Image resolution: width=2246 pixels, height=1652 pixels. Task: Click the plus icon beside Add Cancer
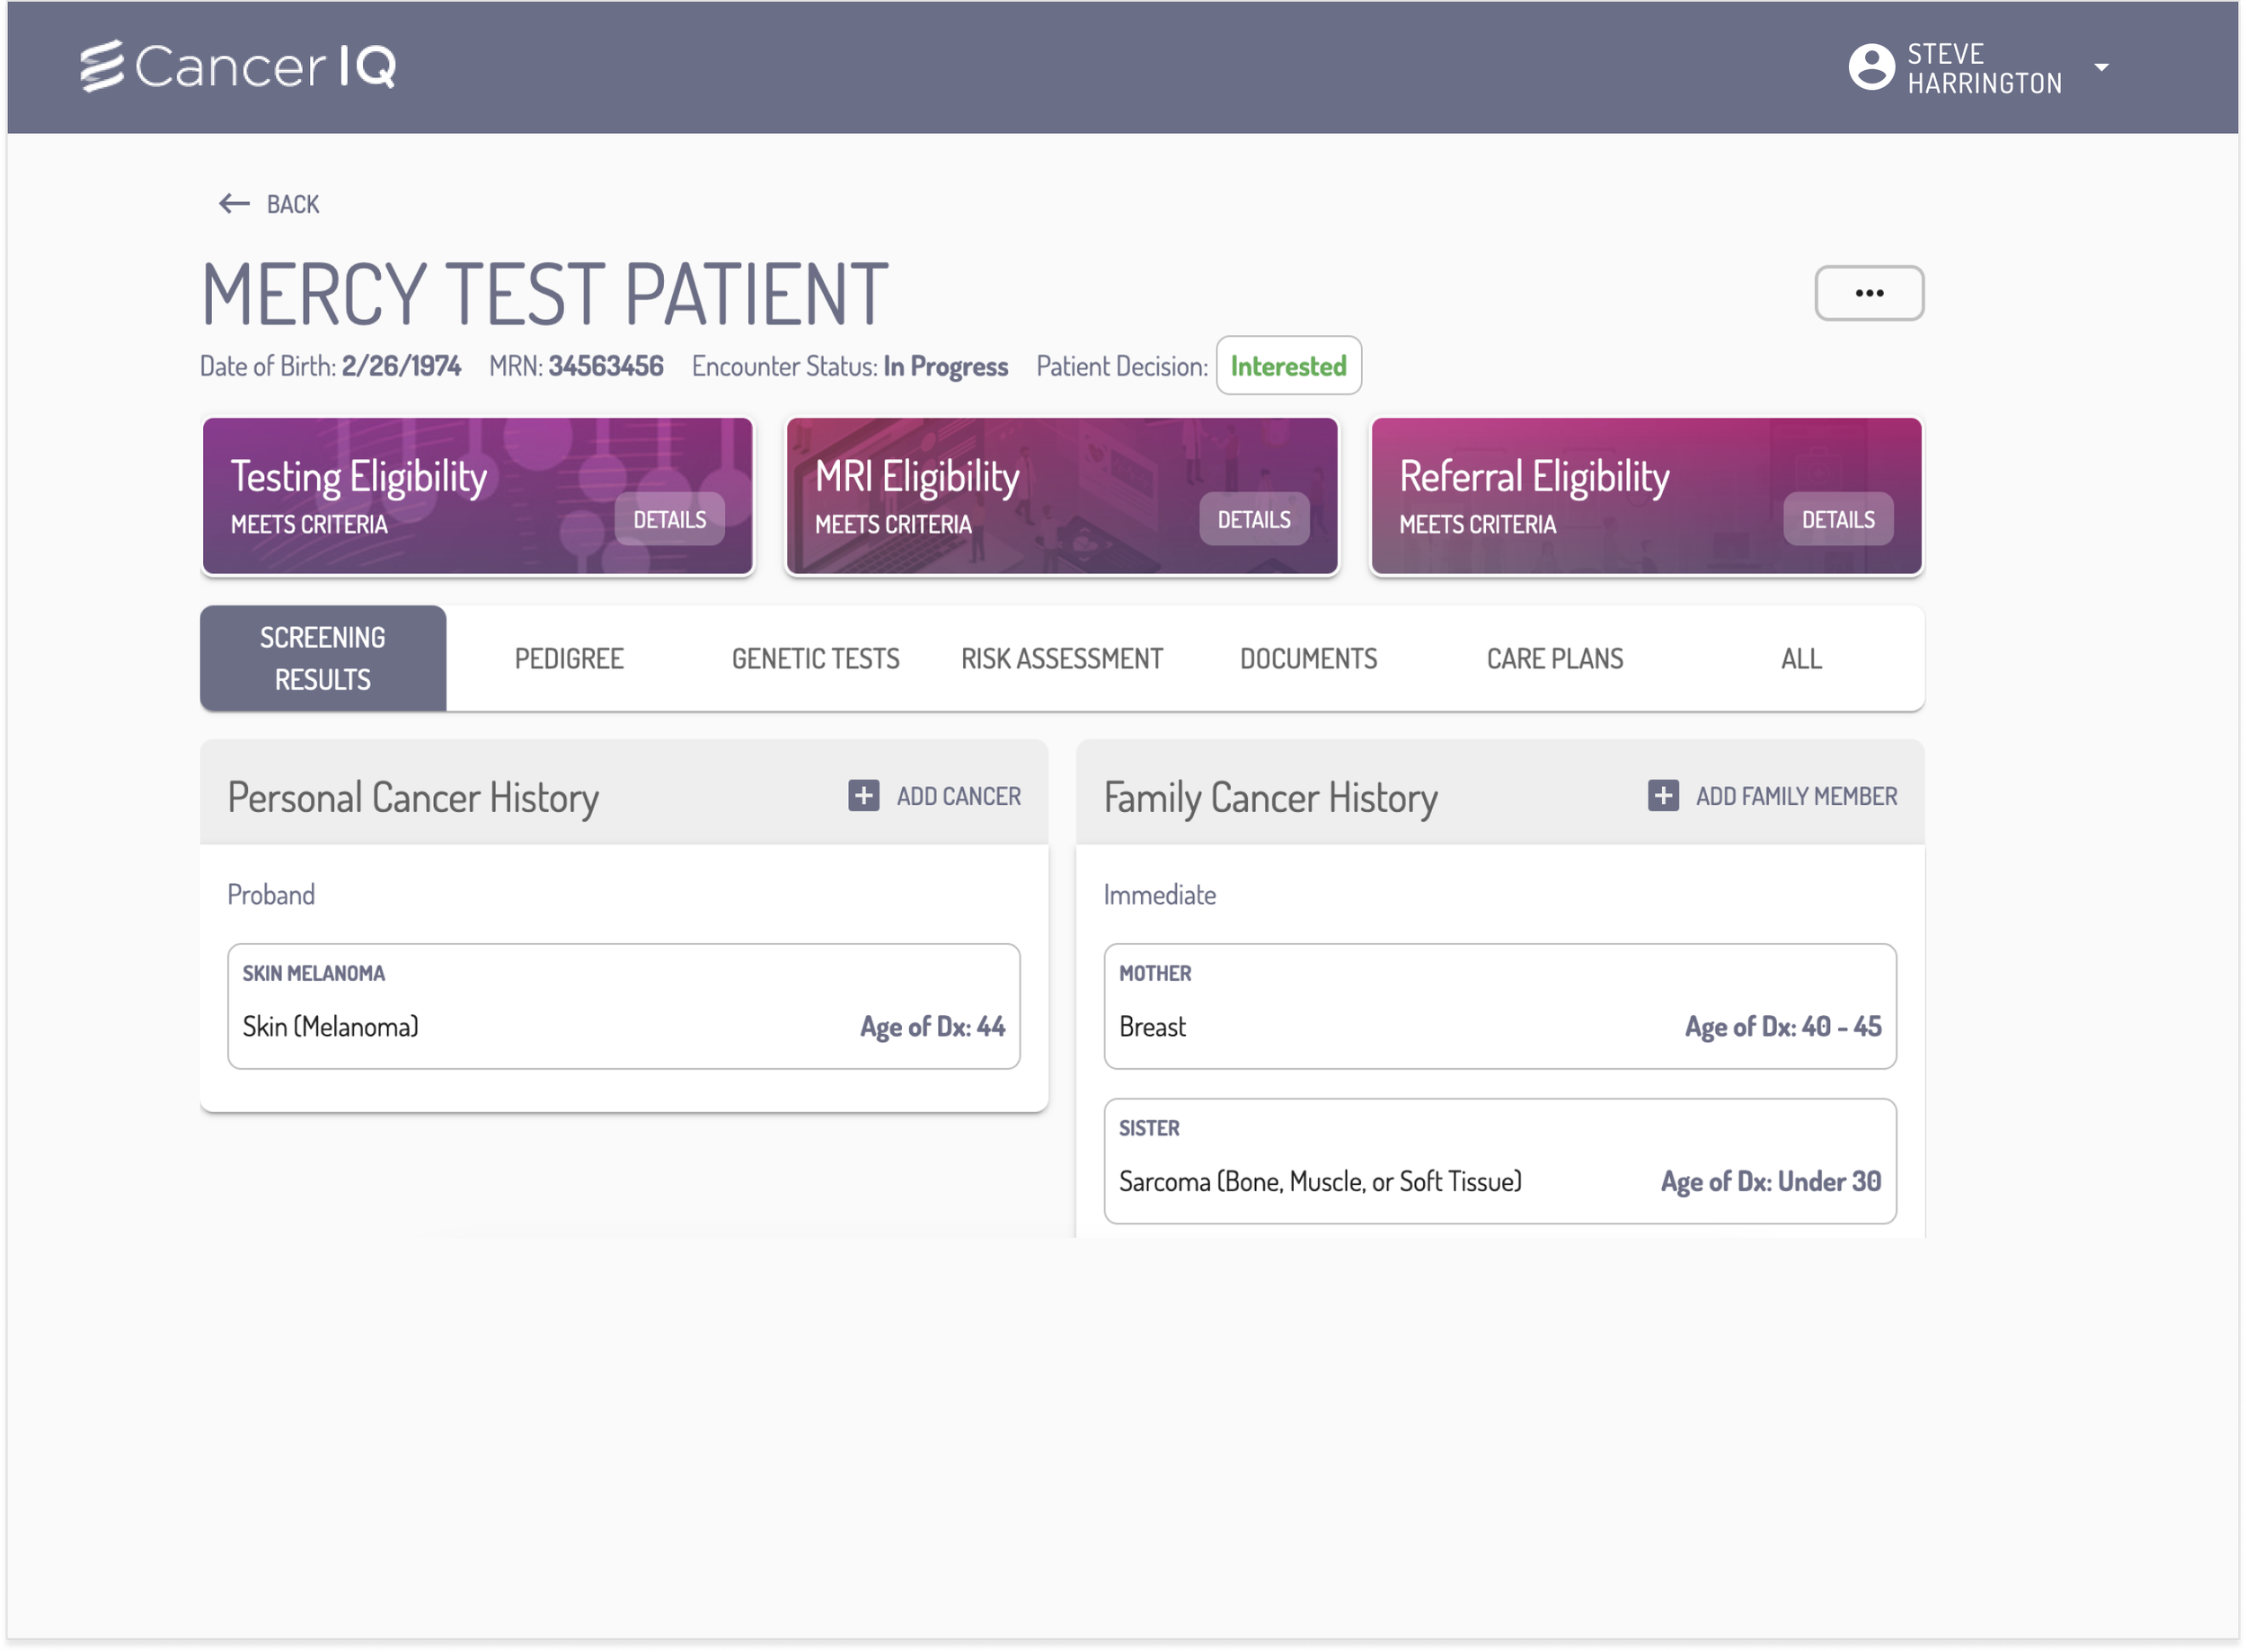(863, 796)
